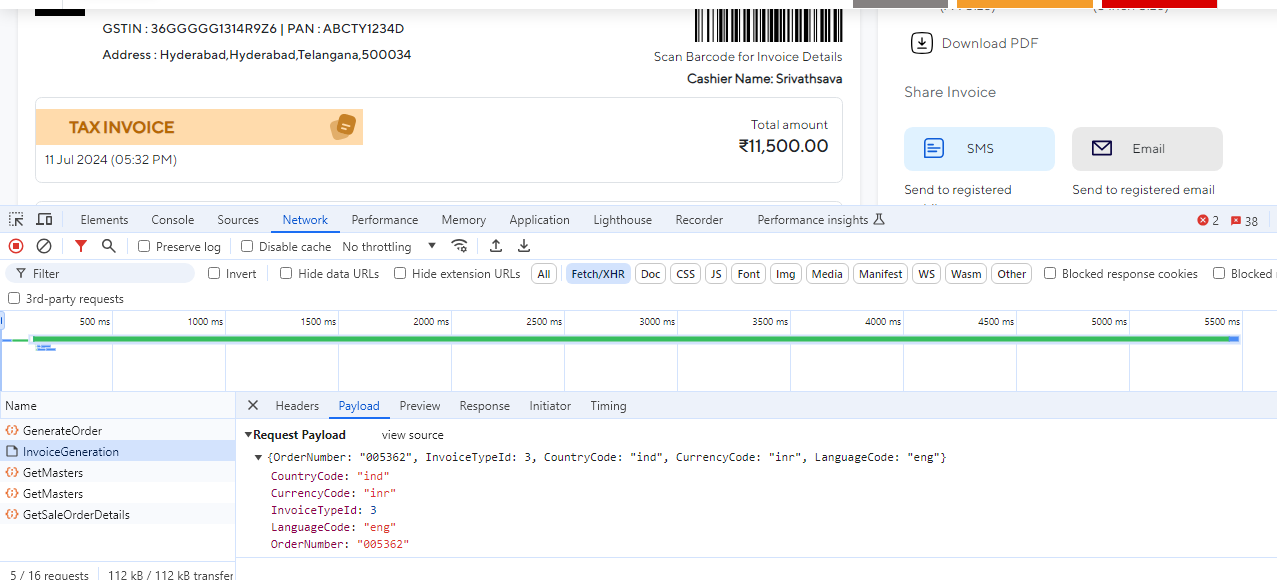Click the red filter funnel icon

point(81,246)
